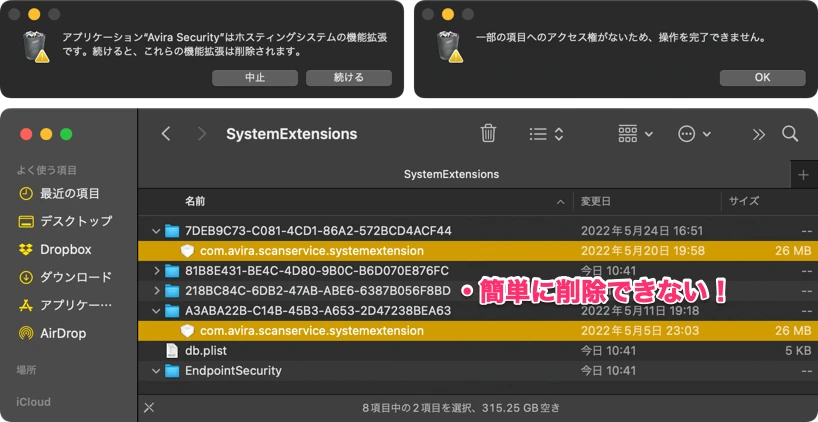818x422 pixels.
Task: Expand the 218BC84C folder disclosure triangle
Action: (x=156, y=291)
